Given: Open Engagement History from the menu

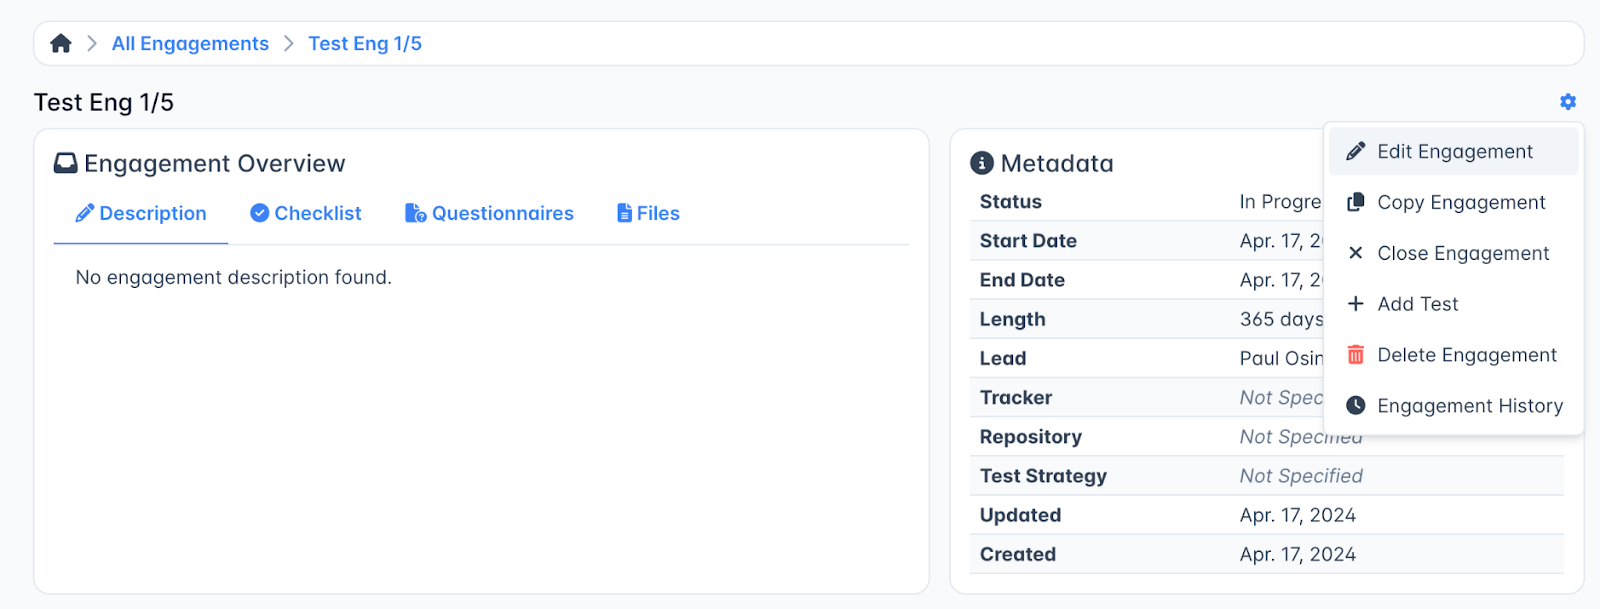Looking at the screenshot, I should 1469,405.
